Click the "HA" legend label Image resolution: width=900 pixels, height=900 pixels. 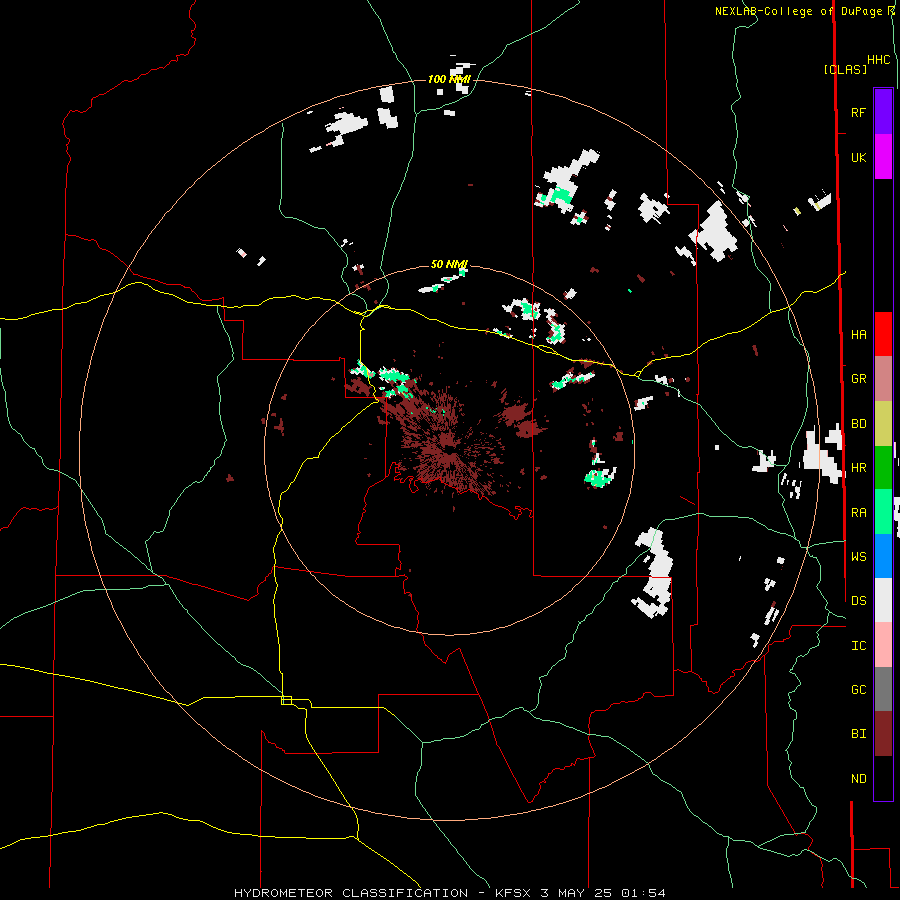859,335
